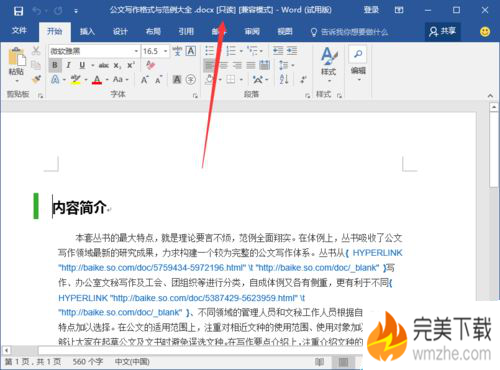Click the undo arrow in the title bar

click(x=37, y=11)
